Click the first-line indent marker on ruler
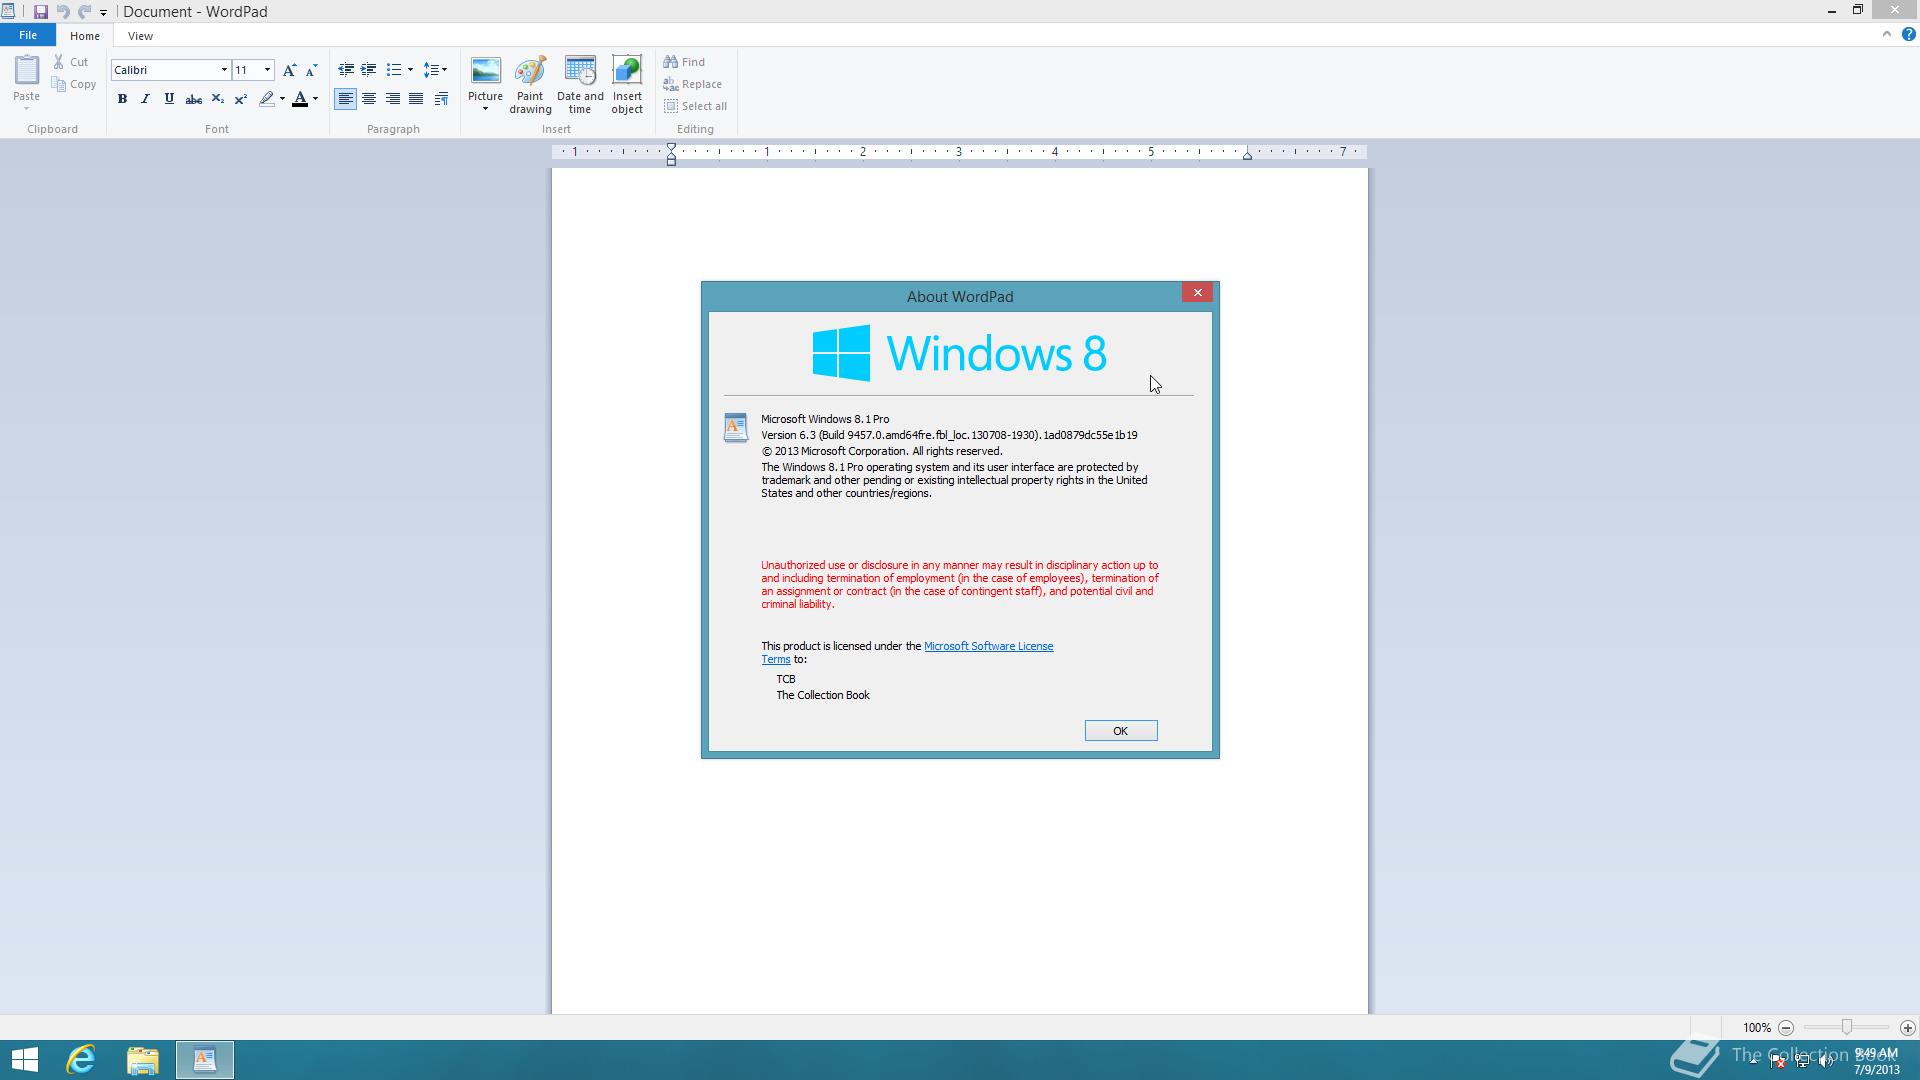Image resolution: width=1920 pixels, height=1080 pixels. click(671, 148)
